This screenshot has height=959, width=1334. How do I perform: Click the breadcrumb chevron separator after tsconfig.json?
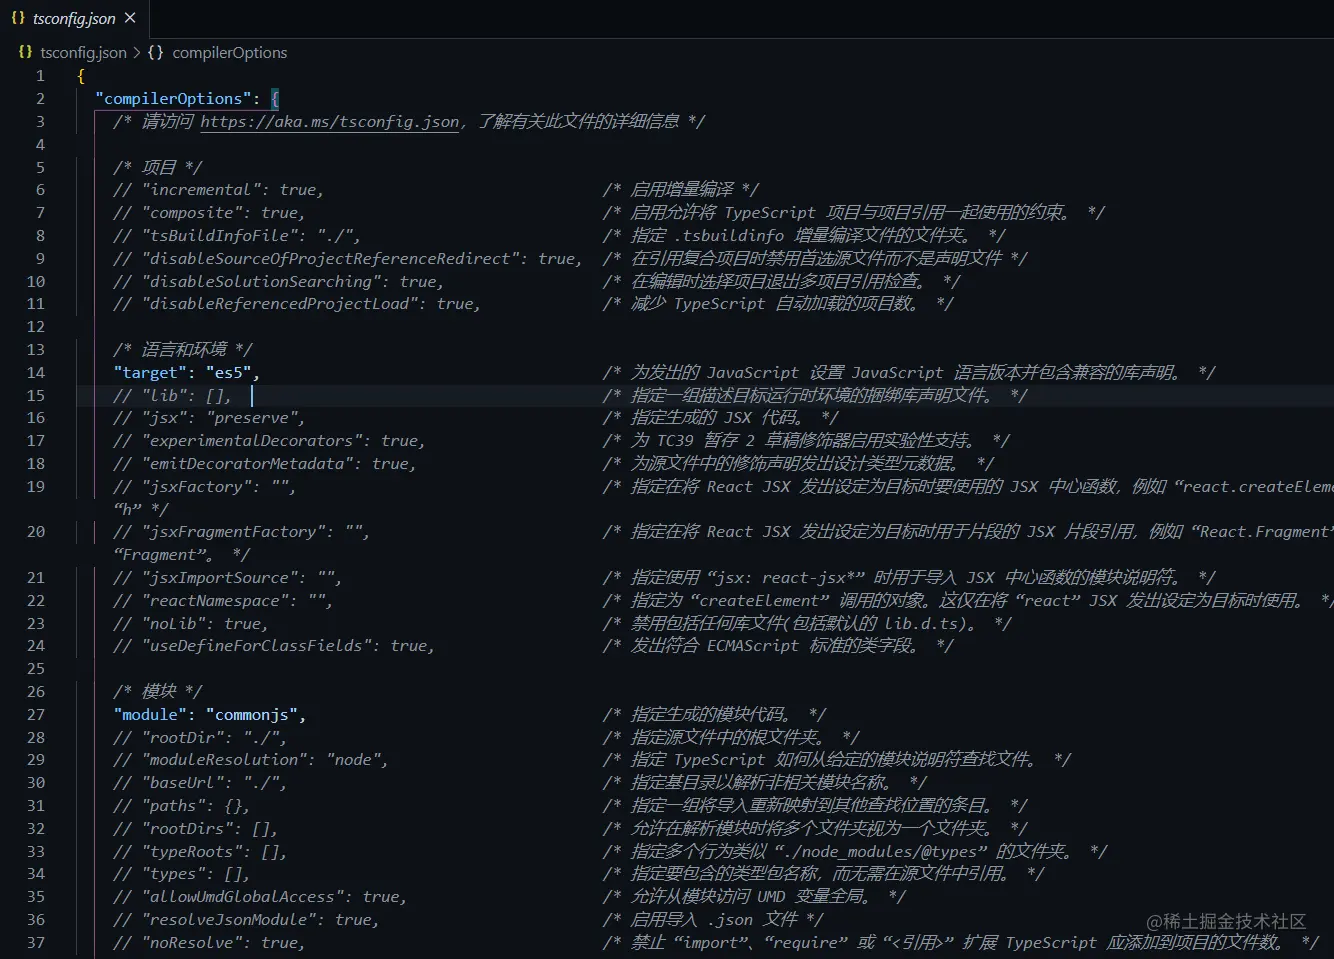click(x=137, y=52)
